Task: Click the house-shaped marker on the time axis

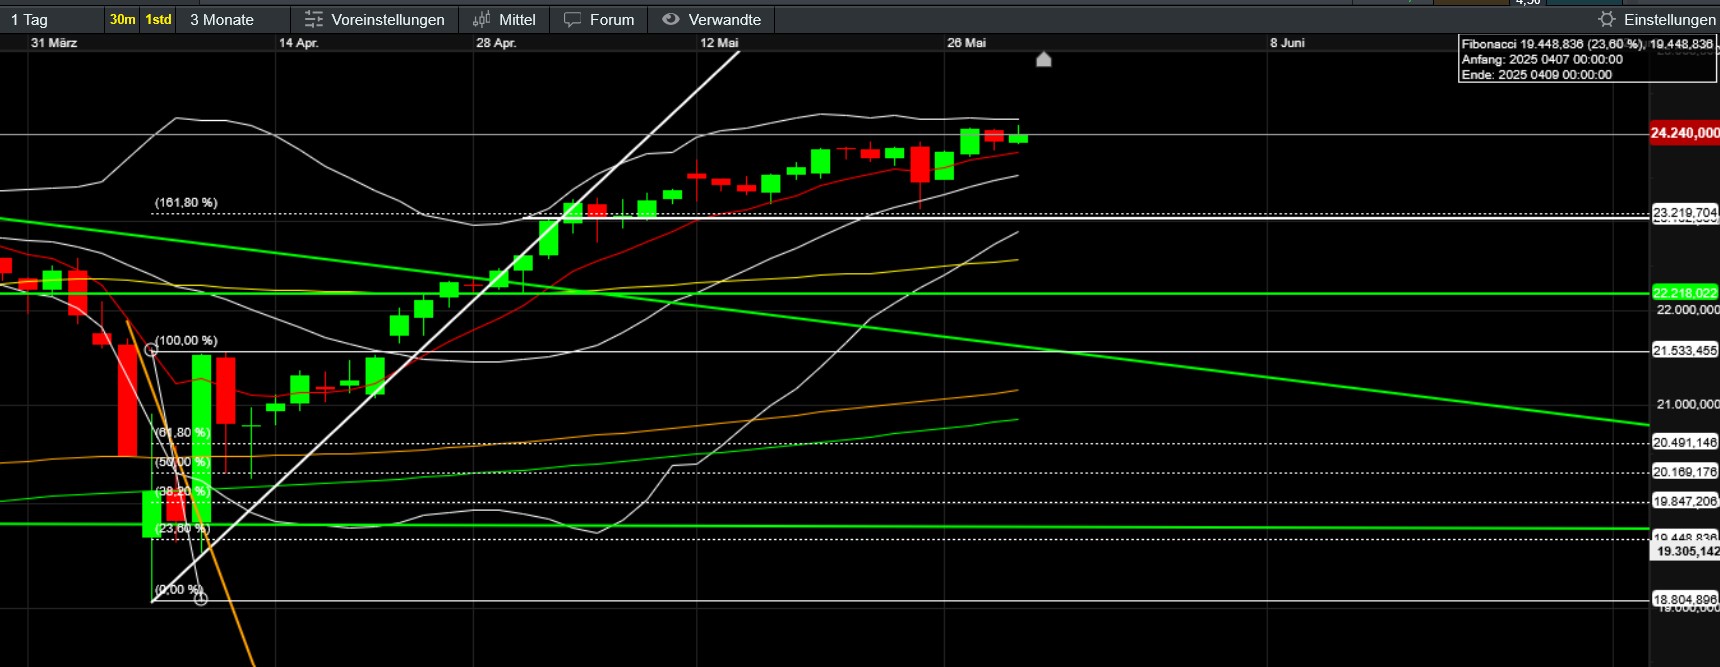Action: click(1044, 59)
